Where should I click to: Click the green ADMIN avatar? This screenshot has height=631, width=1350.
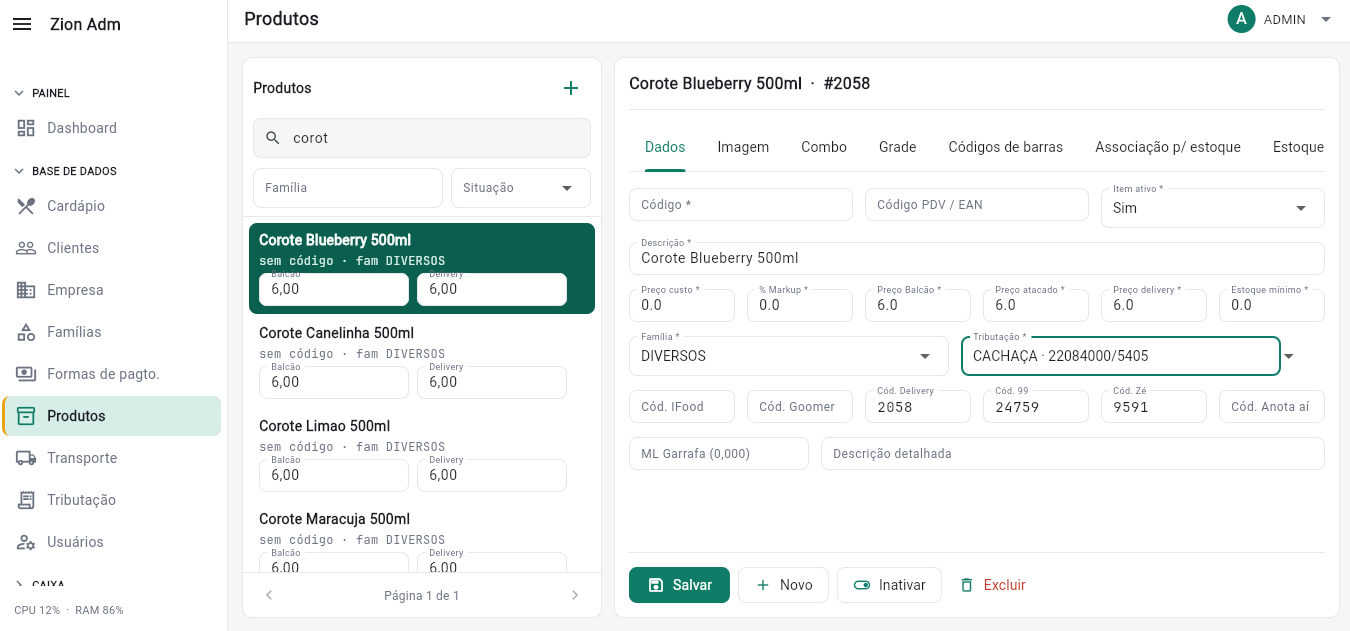(x=1241, y=19)
